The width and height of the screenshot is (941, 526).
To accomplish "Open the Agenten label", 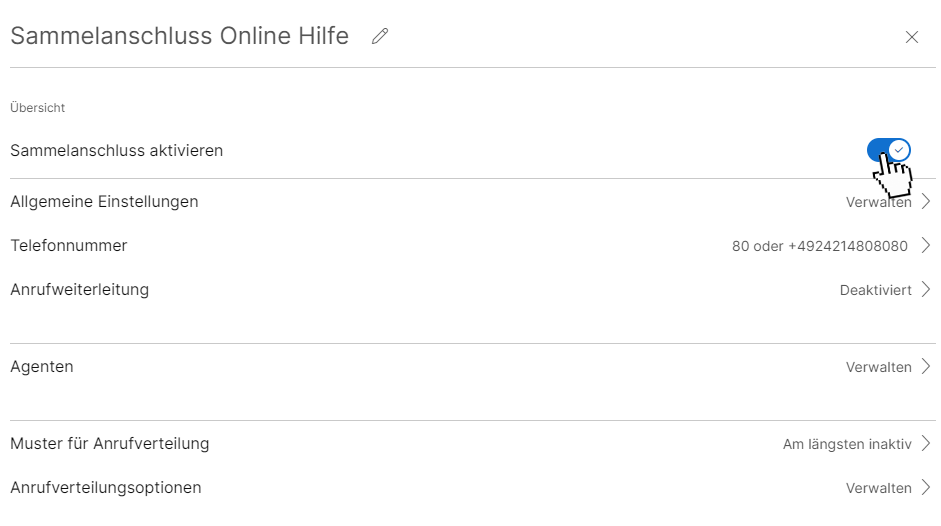I will pos(42,367).
